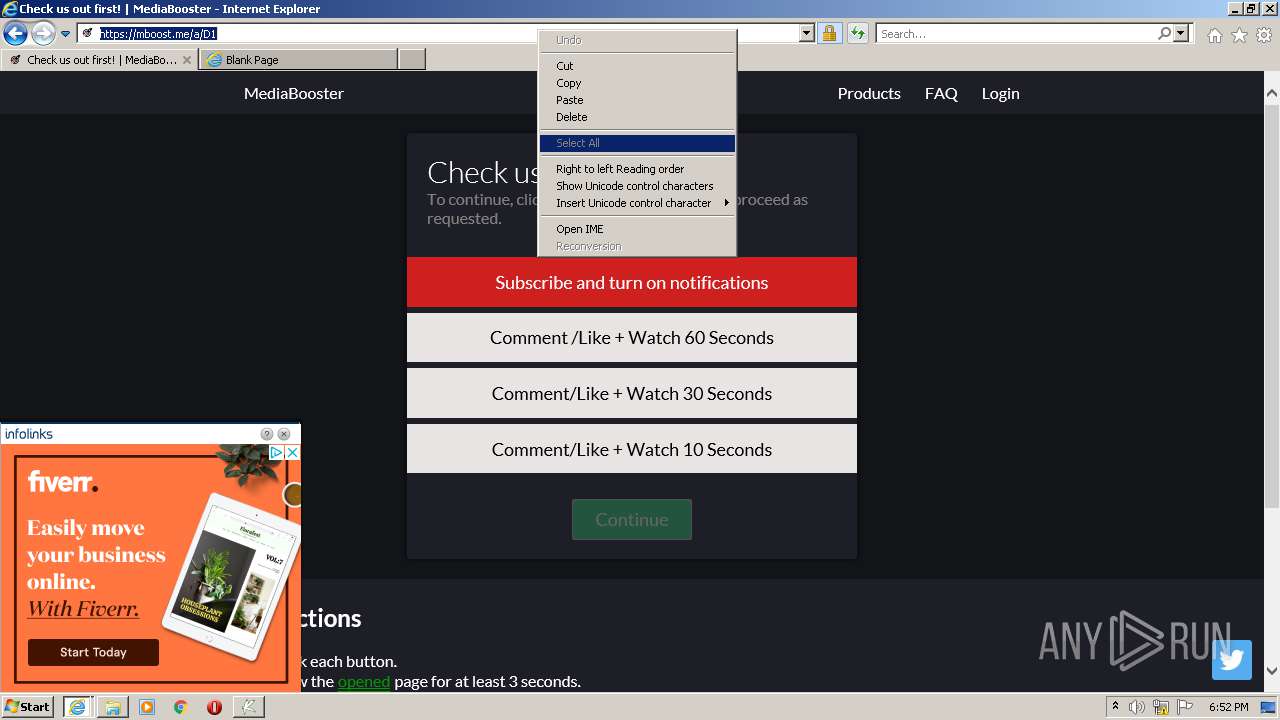Open the Products navigation link
The width and height of the screenshot is (1280, 720).
click(869, 93)
